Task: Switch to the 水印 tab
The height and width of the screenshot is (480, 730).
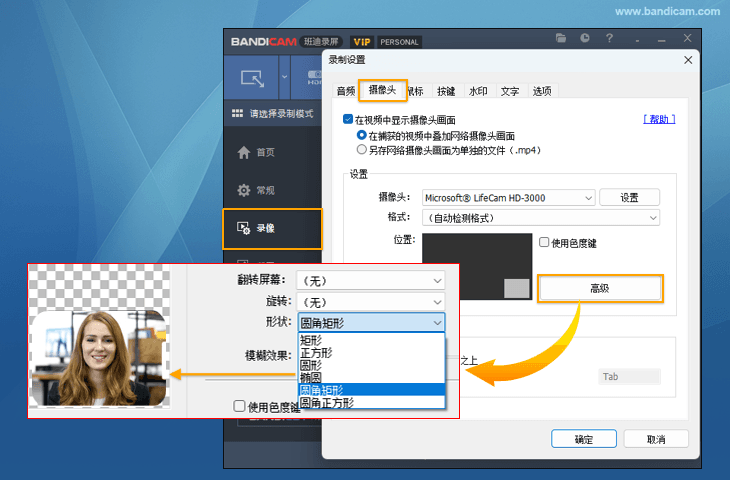Action: (x=478, y=91)
